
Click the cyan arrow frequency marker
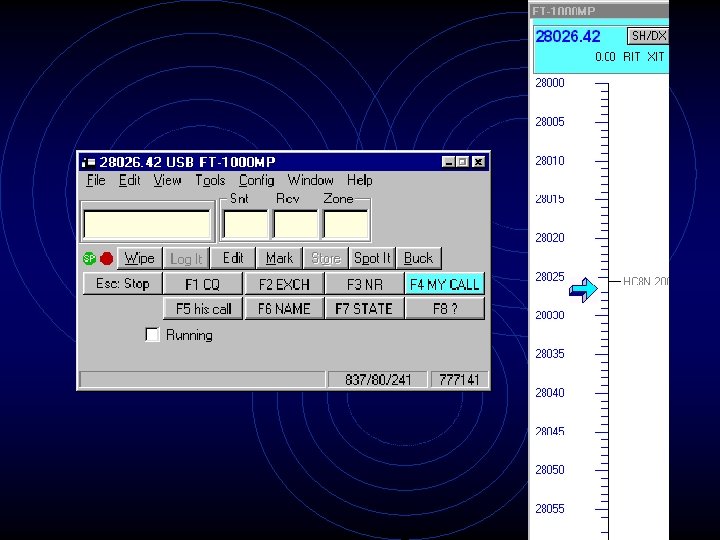(x=583, y=290)
